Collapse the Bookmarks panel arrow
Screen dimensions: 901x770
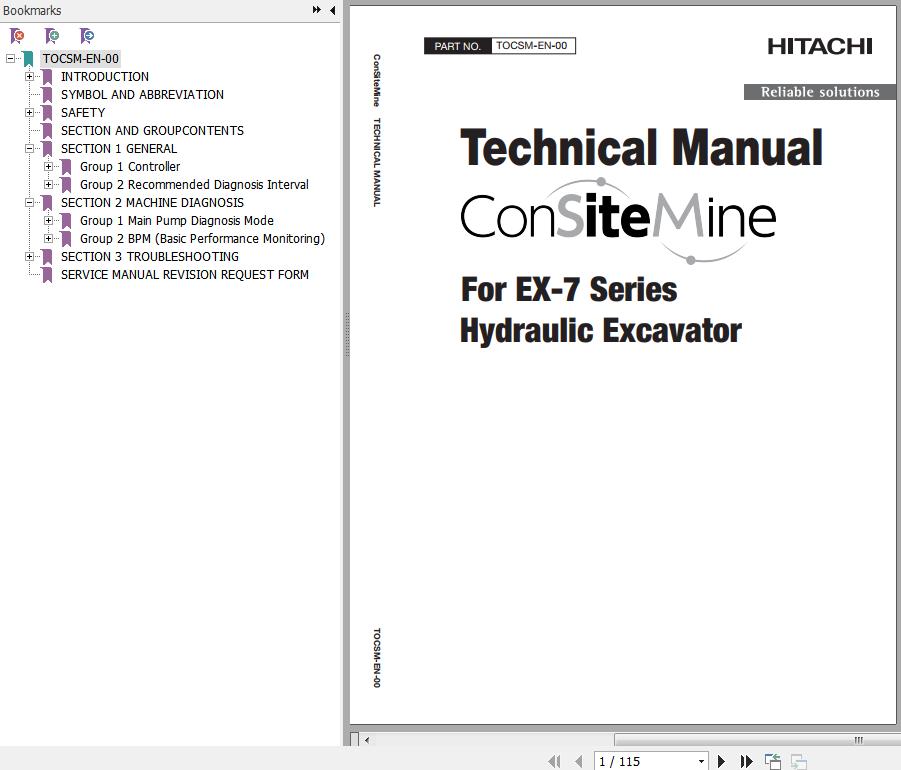333,10
